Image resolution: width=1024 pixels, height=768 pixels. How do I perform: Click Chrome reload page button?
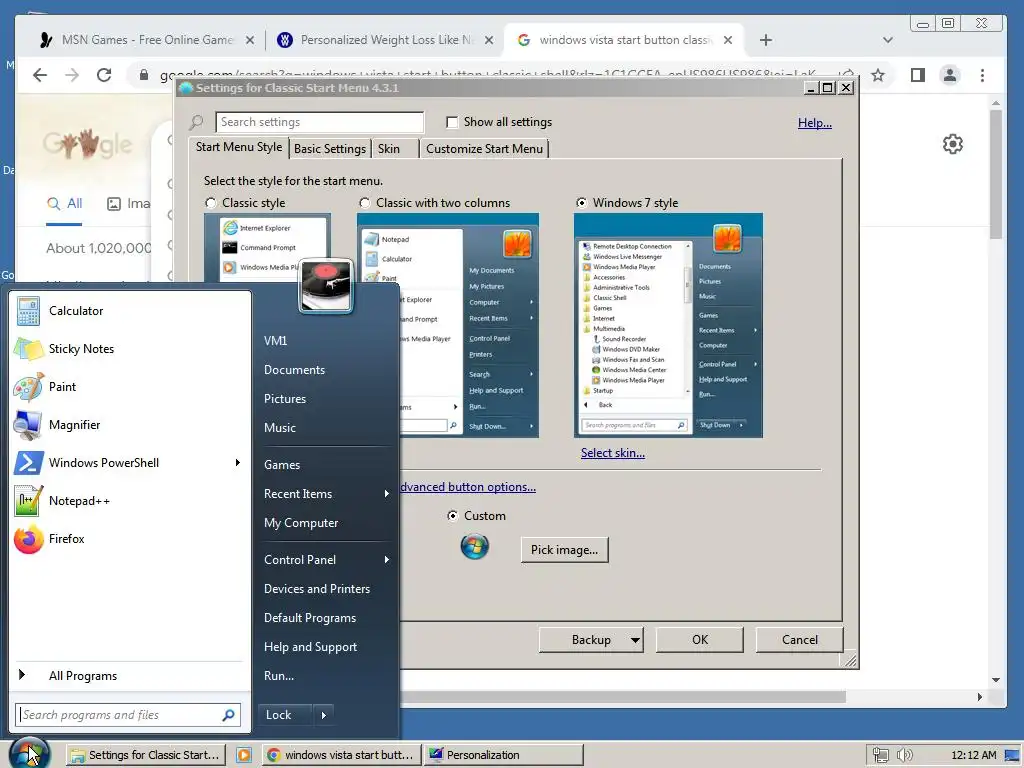pyautogui.click(x=104, y=75)
